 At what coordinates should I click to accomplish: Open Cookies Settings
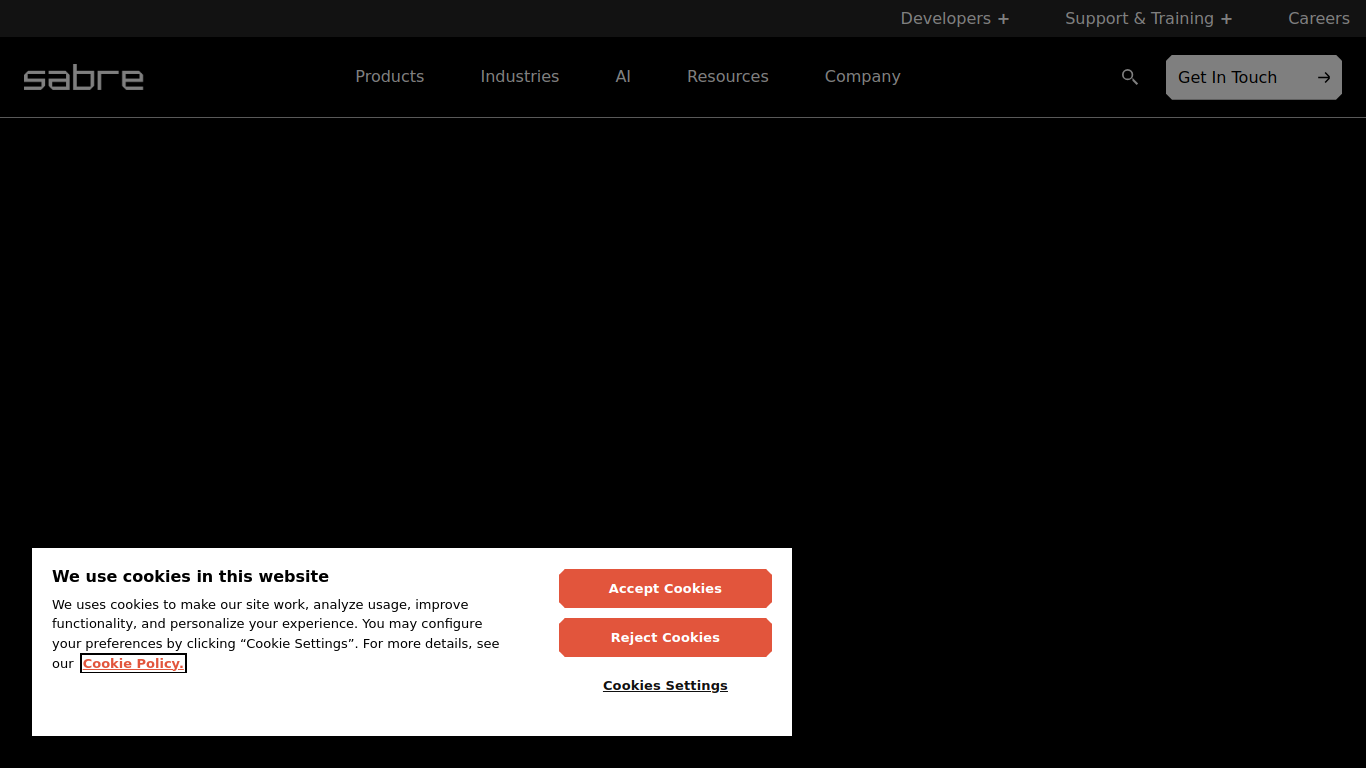click(x=665, y=685)
